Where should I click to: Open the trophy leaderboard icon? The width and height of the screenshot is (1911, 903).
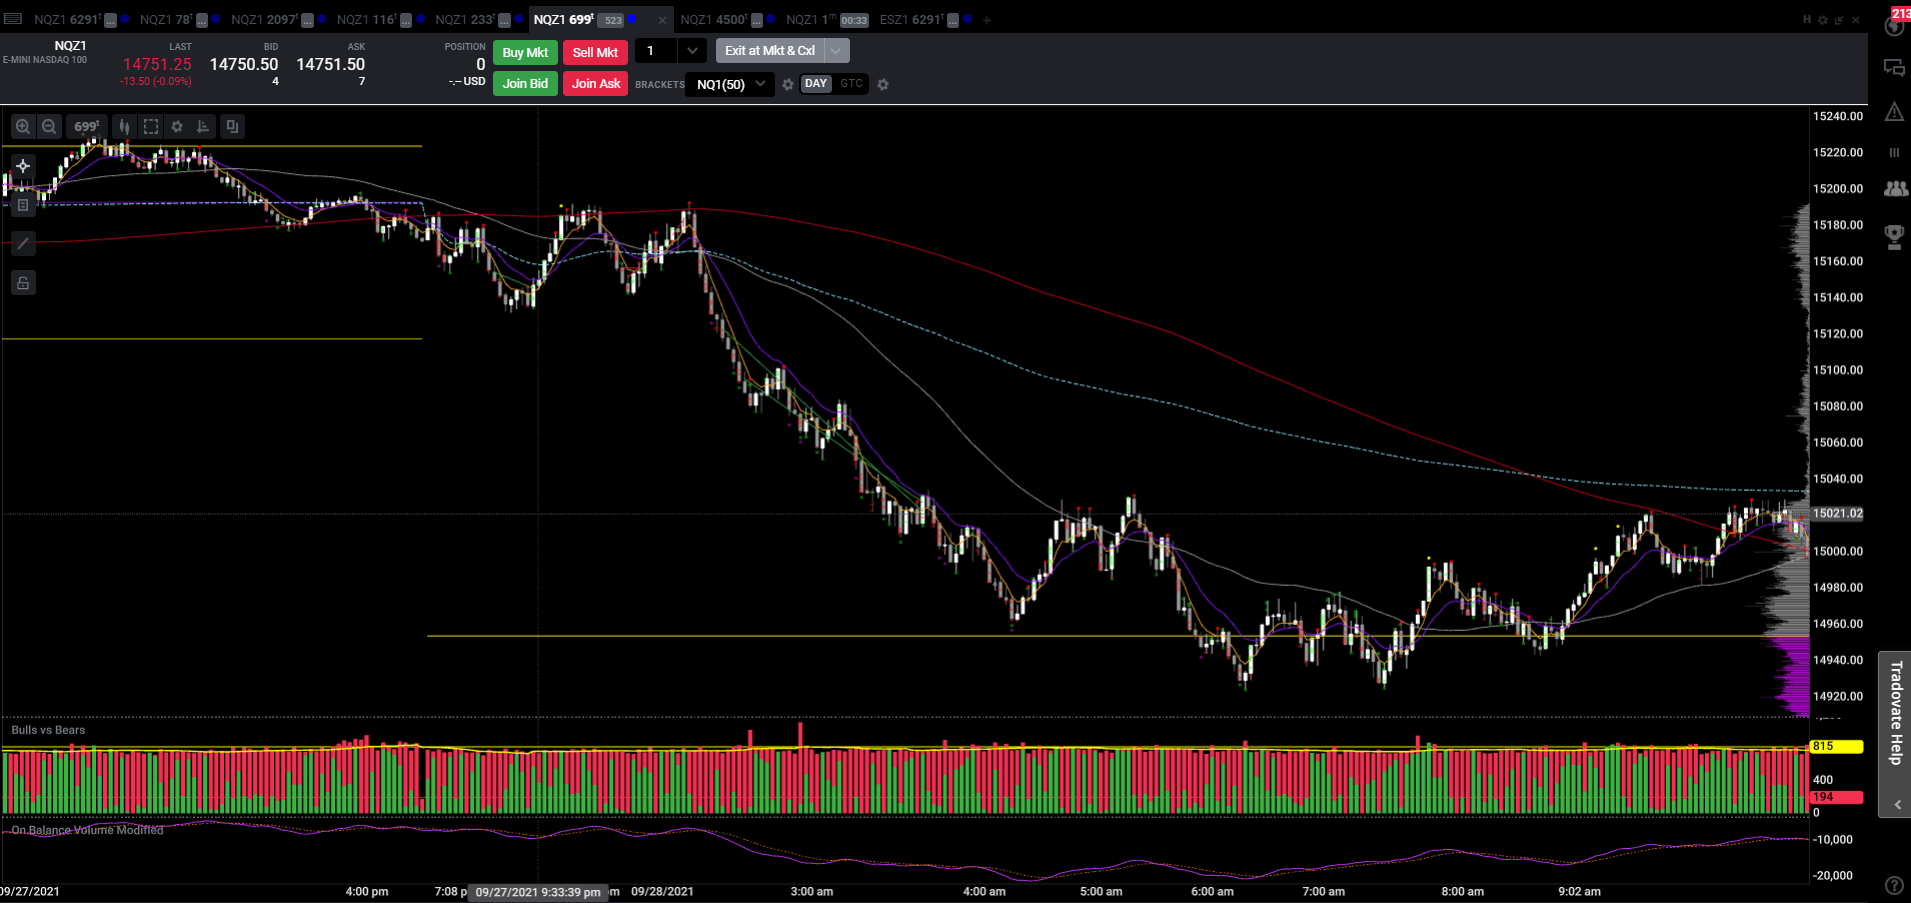pos(1894,237)
